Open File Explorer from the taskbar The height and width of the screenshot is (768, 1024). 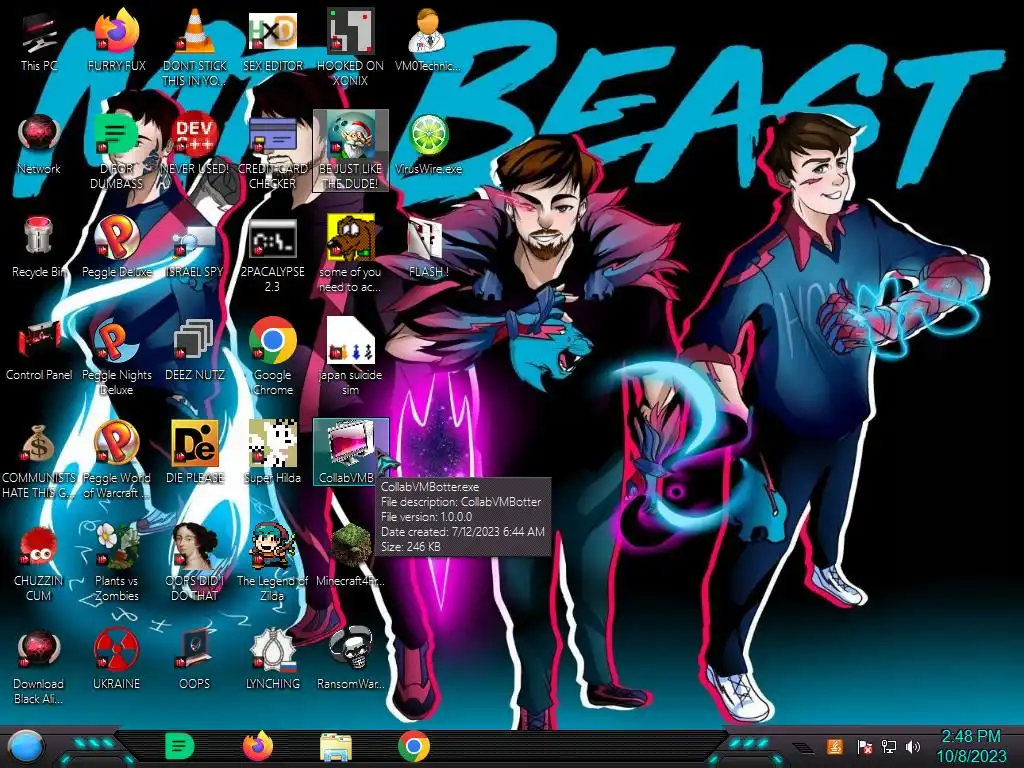click(336, 748)
